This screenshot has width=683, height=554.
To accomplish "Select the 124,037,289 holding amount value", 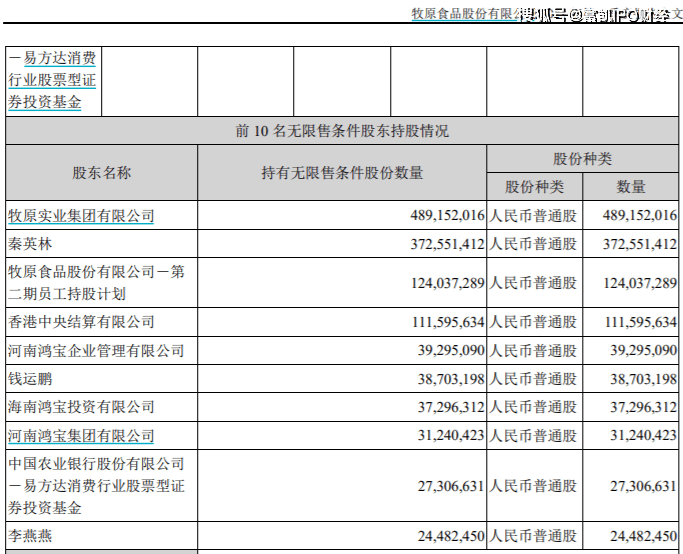I will pos(448,283).
